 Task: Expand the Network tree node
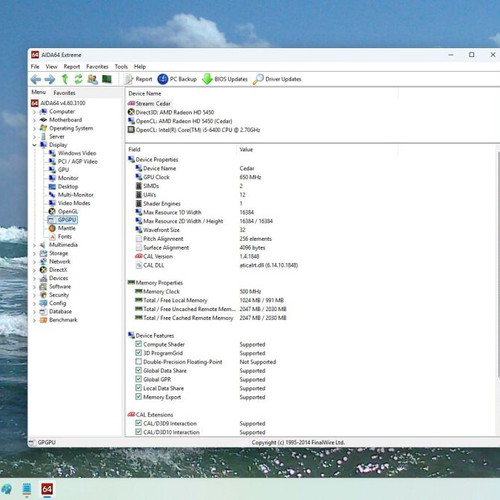[34, 262]
